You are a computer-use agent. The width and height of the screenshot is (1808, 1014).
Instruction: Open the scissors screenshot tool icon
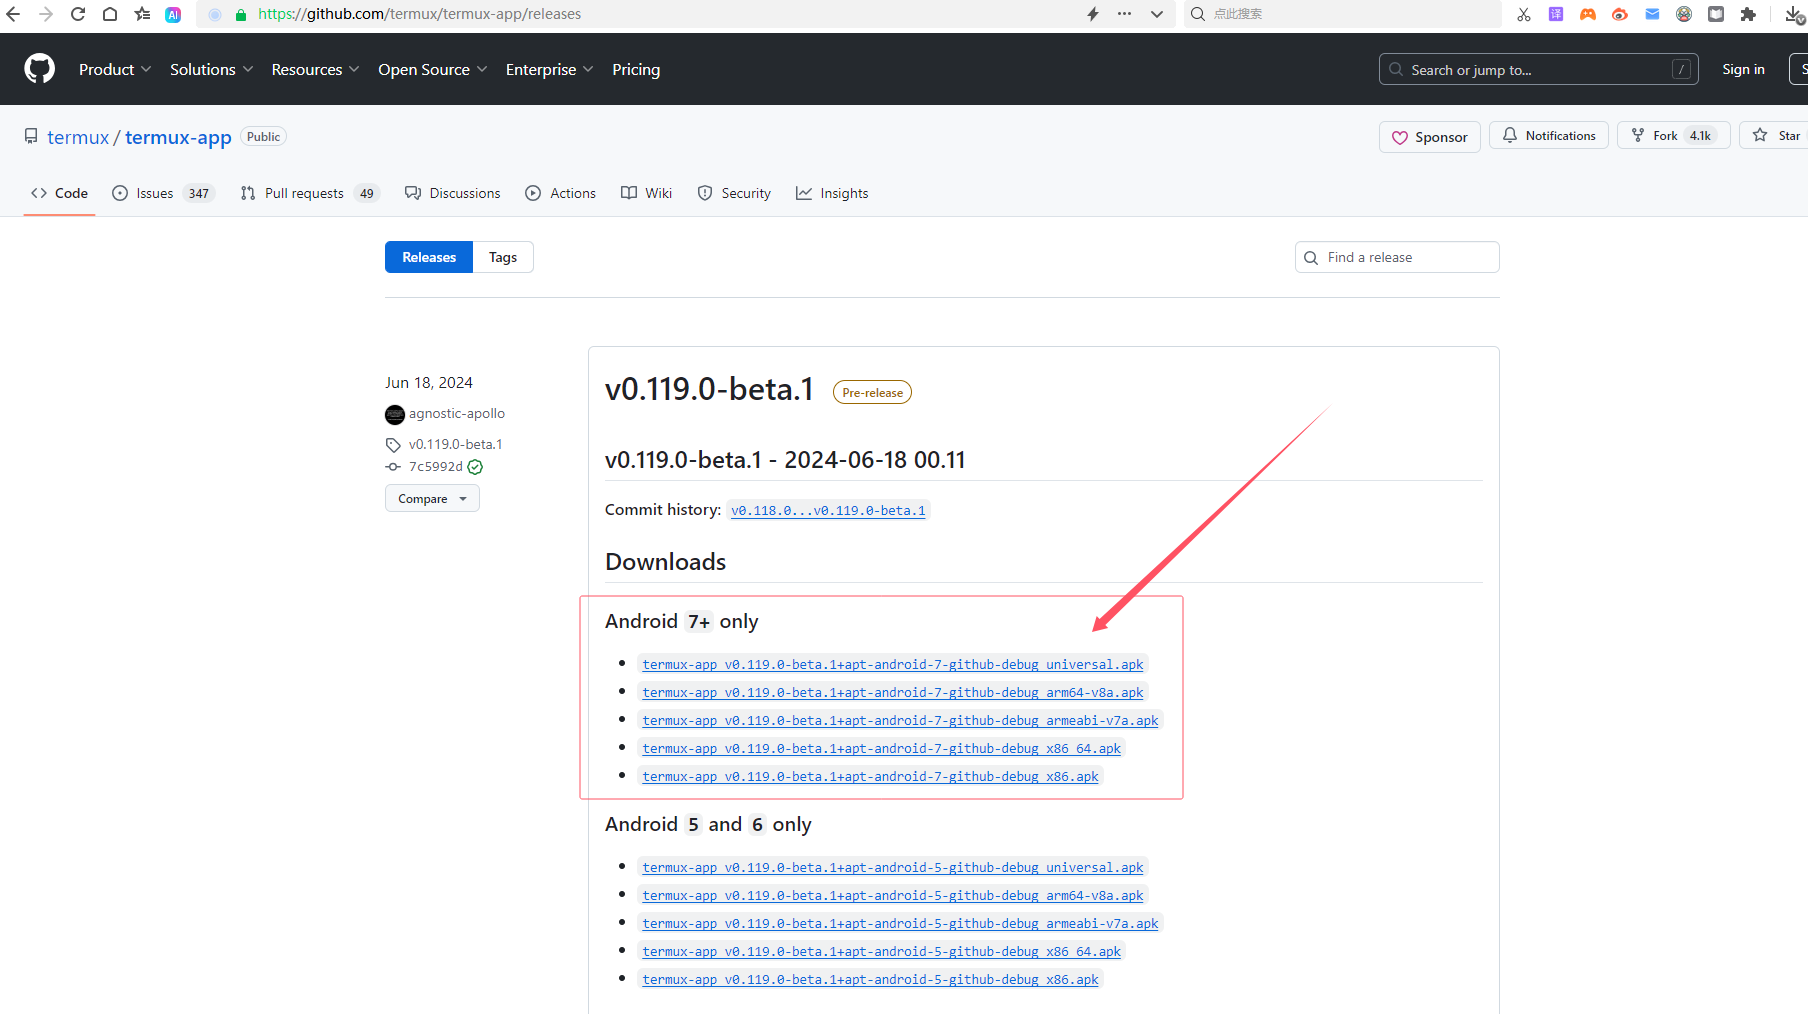pyautogui.click(x=1523, y=14)
